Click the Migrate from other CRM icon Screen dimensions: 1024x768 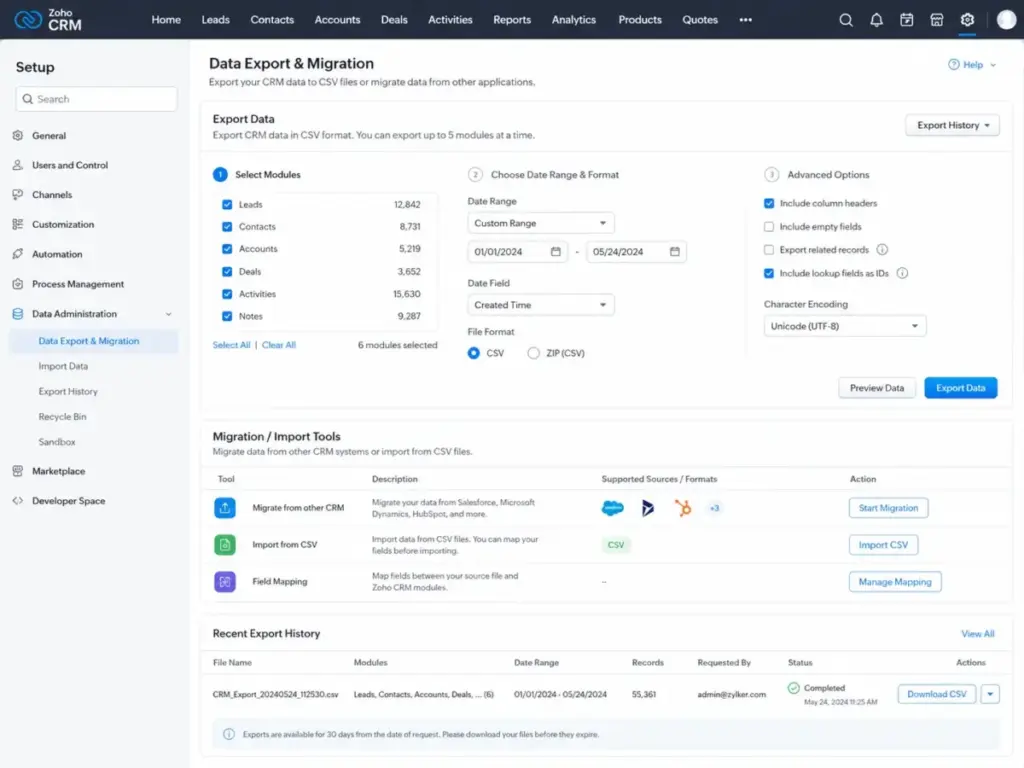(x=225, y=507)
